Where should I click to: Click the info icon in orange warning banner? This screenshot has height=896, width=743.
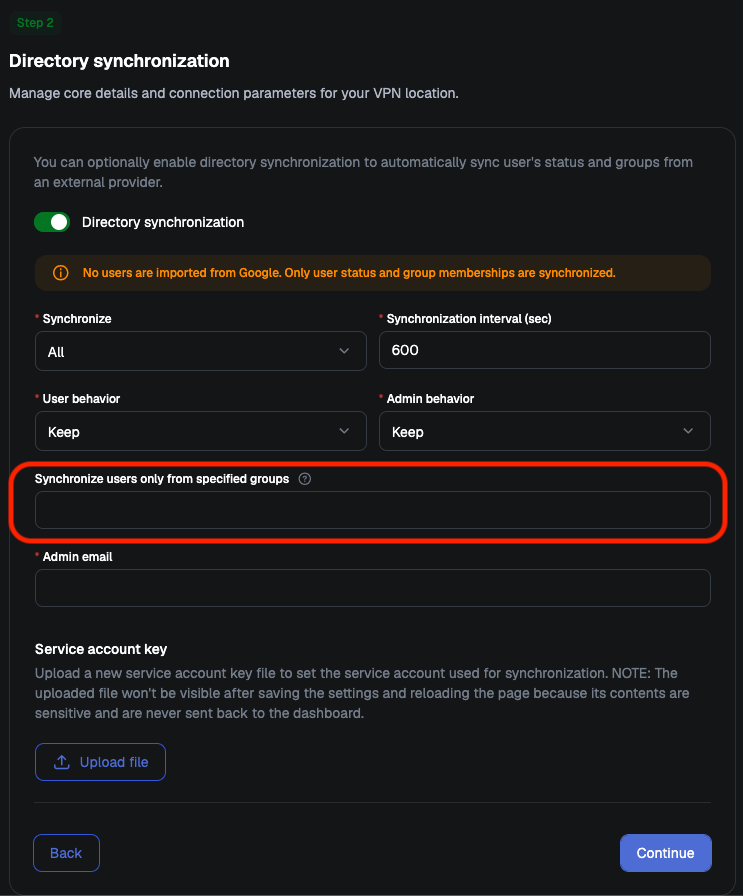pyautogui.click(x=61, y=273)
